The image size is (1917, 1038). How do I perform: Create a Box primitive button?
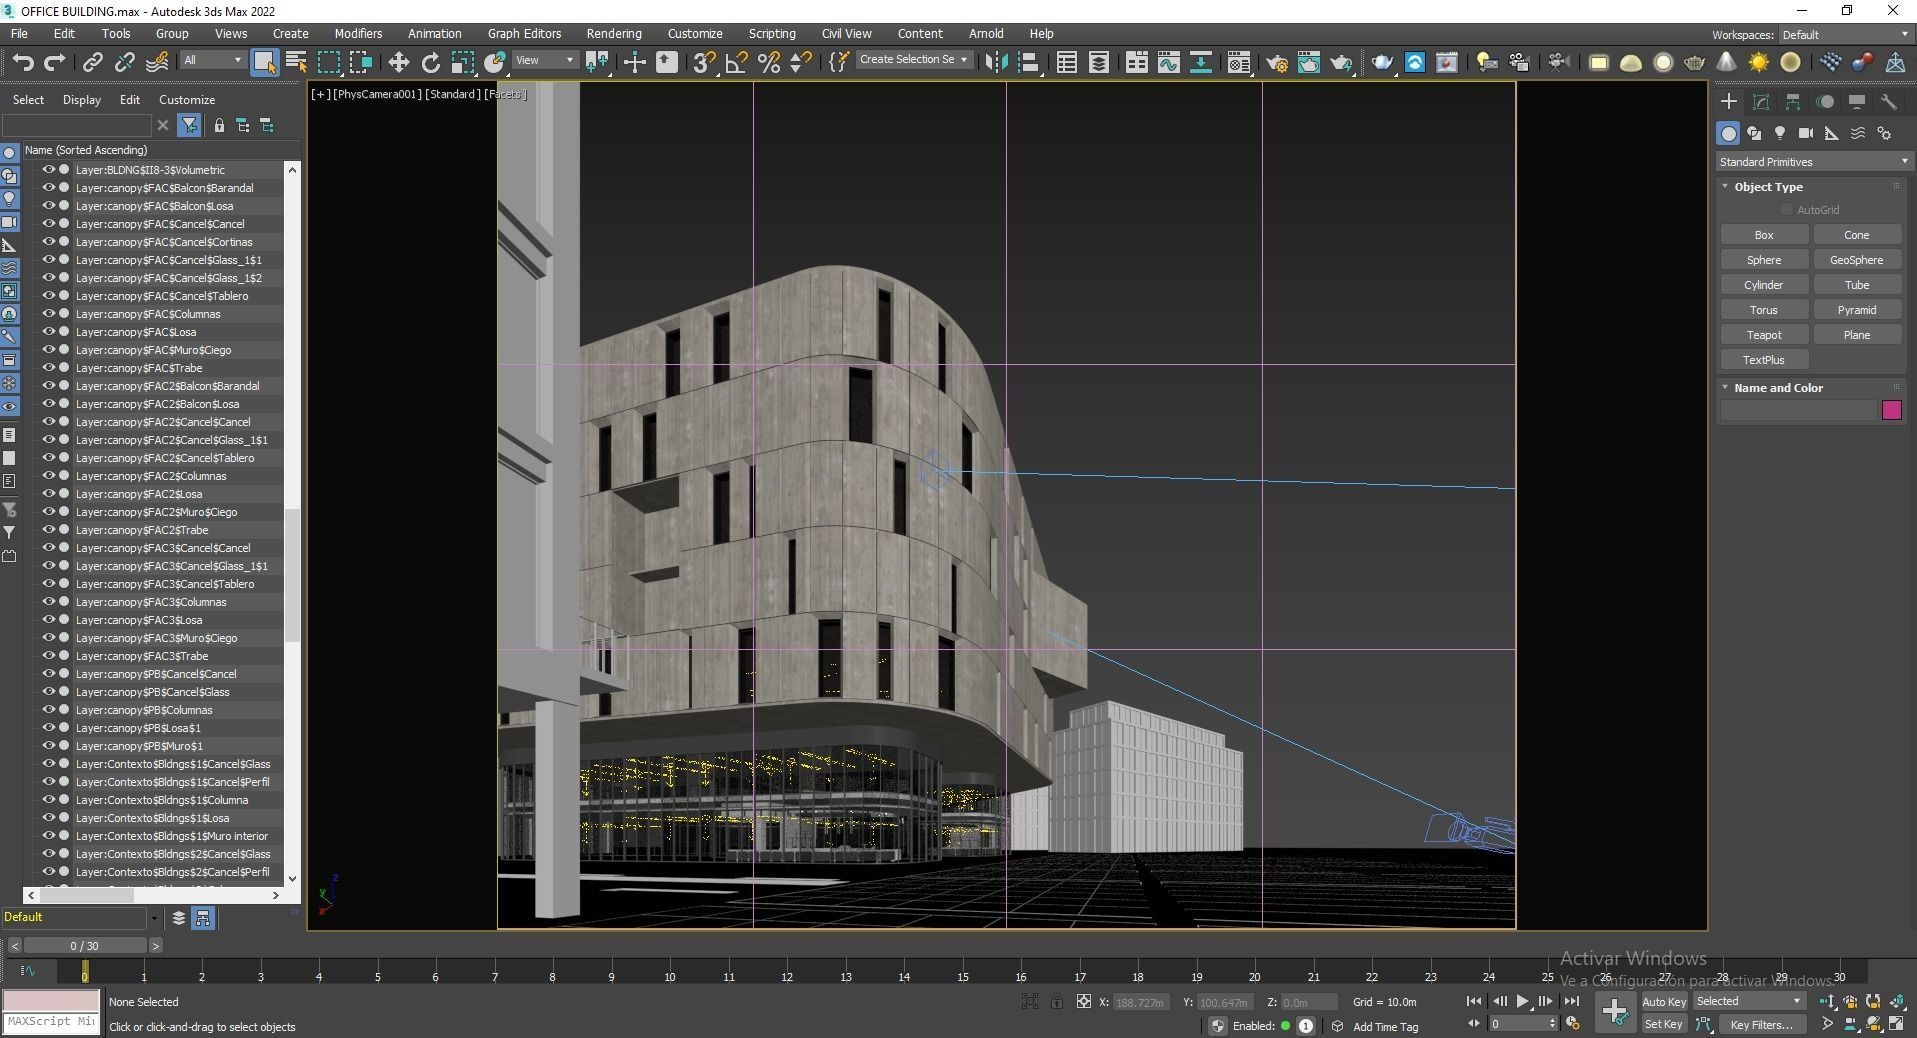1764,235
